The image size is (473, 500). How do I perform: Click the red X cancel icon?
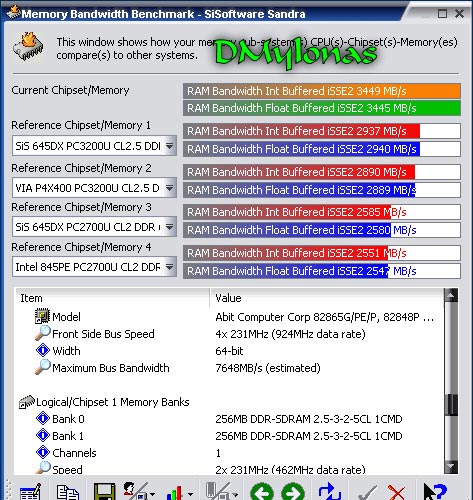(x=397, y=493)
